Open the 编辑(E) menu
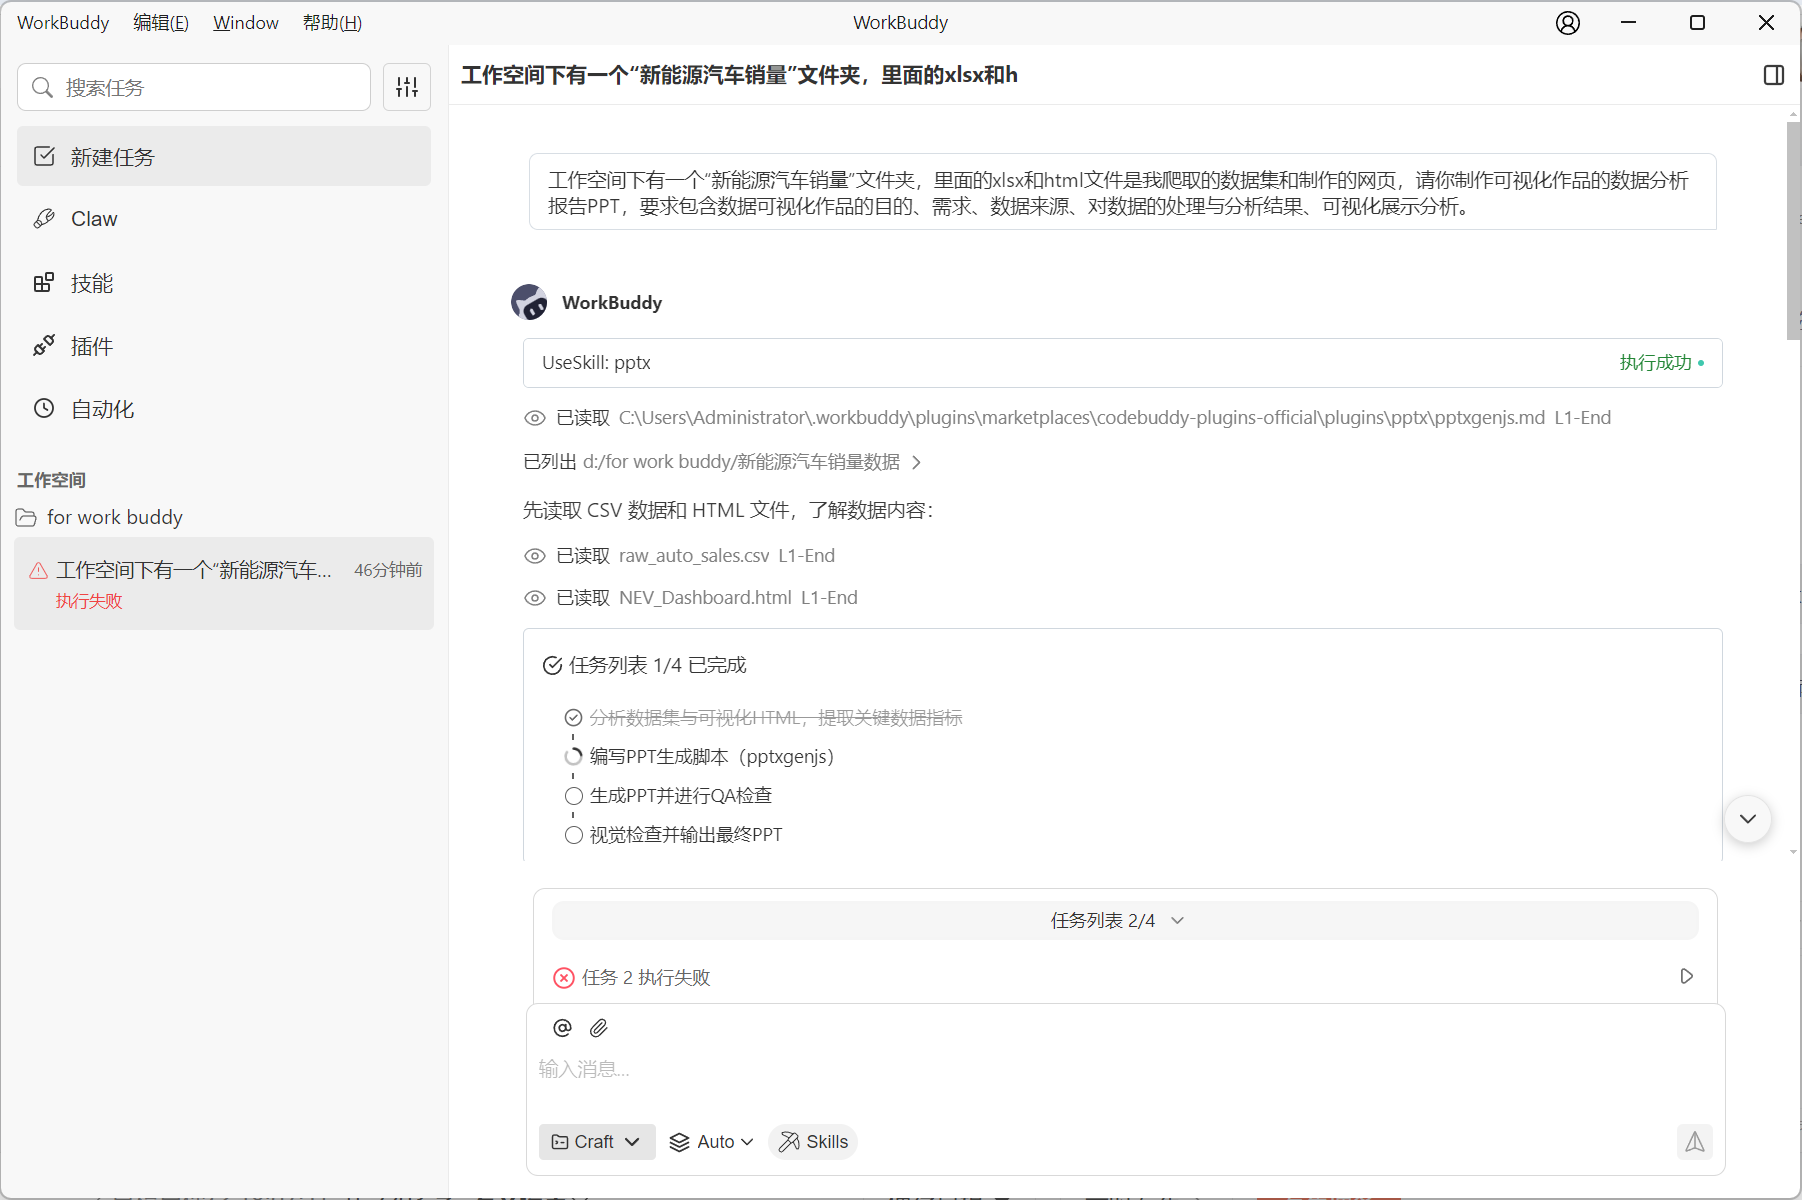The height and width of the screenshot is (1200, 1802). click(161, 23)
